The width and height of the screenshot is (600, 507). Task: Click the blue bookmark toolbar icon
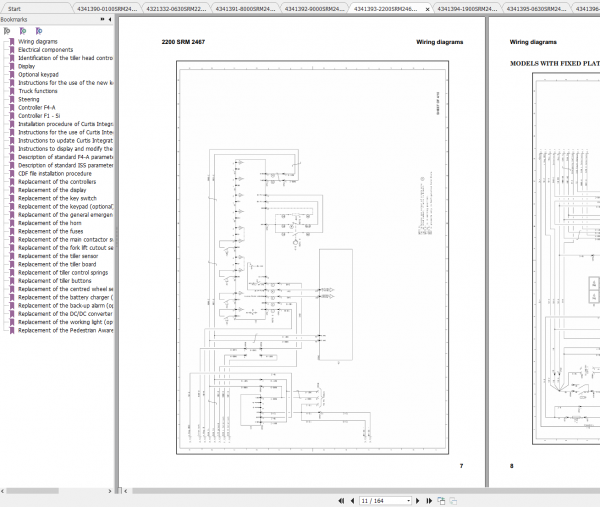click(39, 31)
